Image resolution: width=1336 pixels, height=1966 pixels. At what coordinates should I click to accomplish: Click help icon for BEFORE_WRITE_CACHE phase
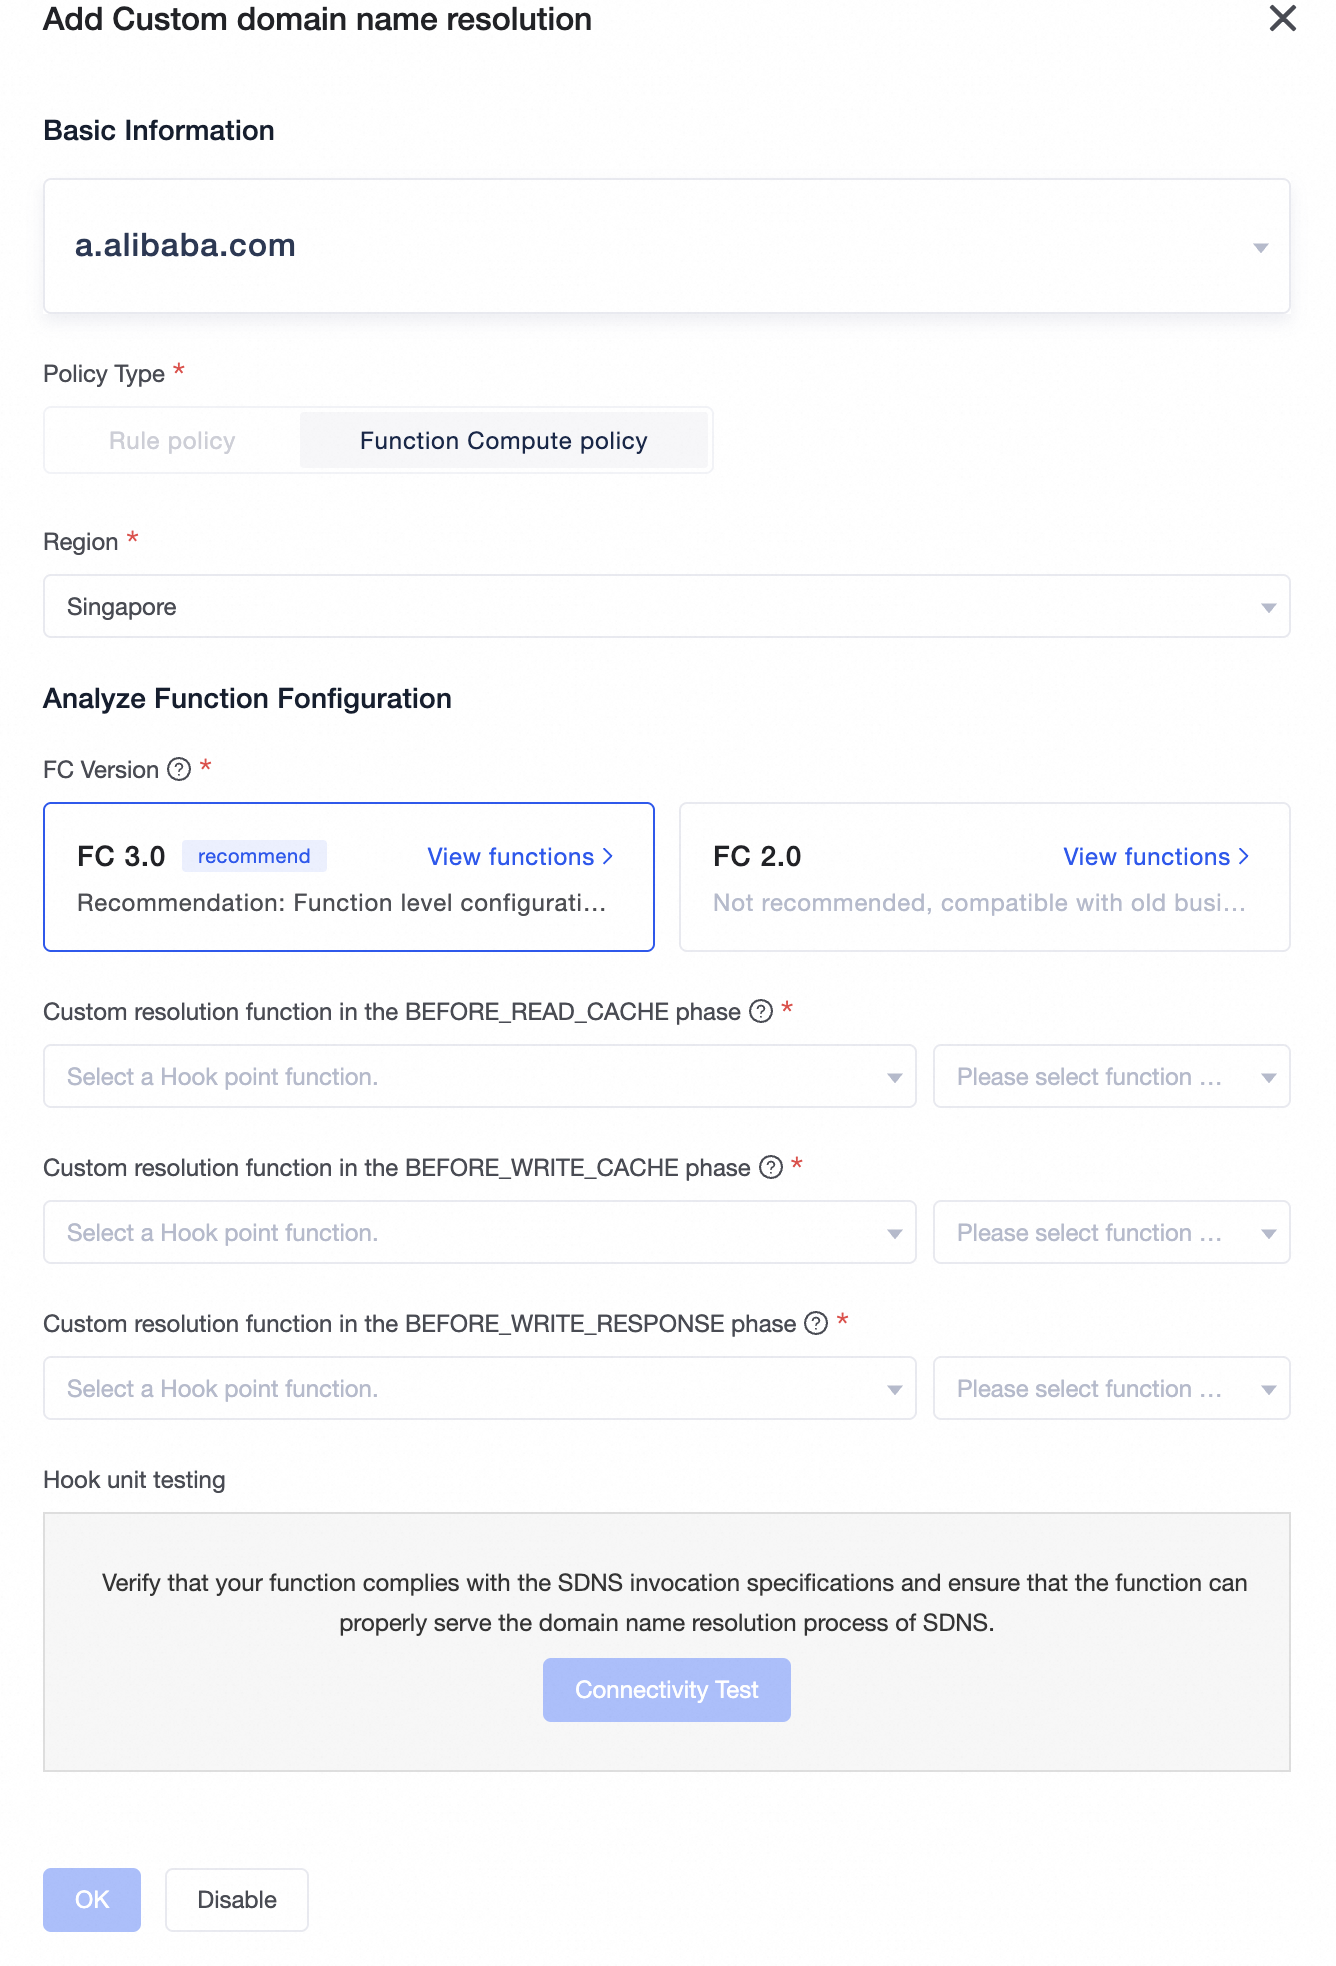pyautogui.click(x=771, y=1167)
